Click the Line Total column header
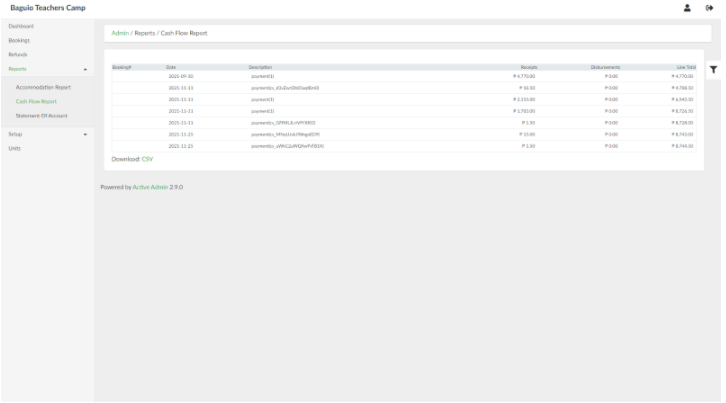The image size is (726, 403). point(685,66)
